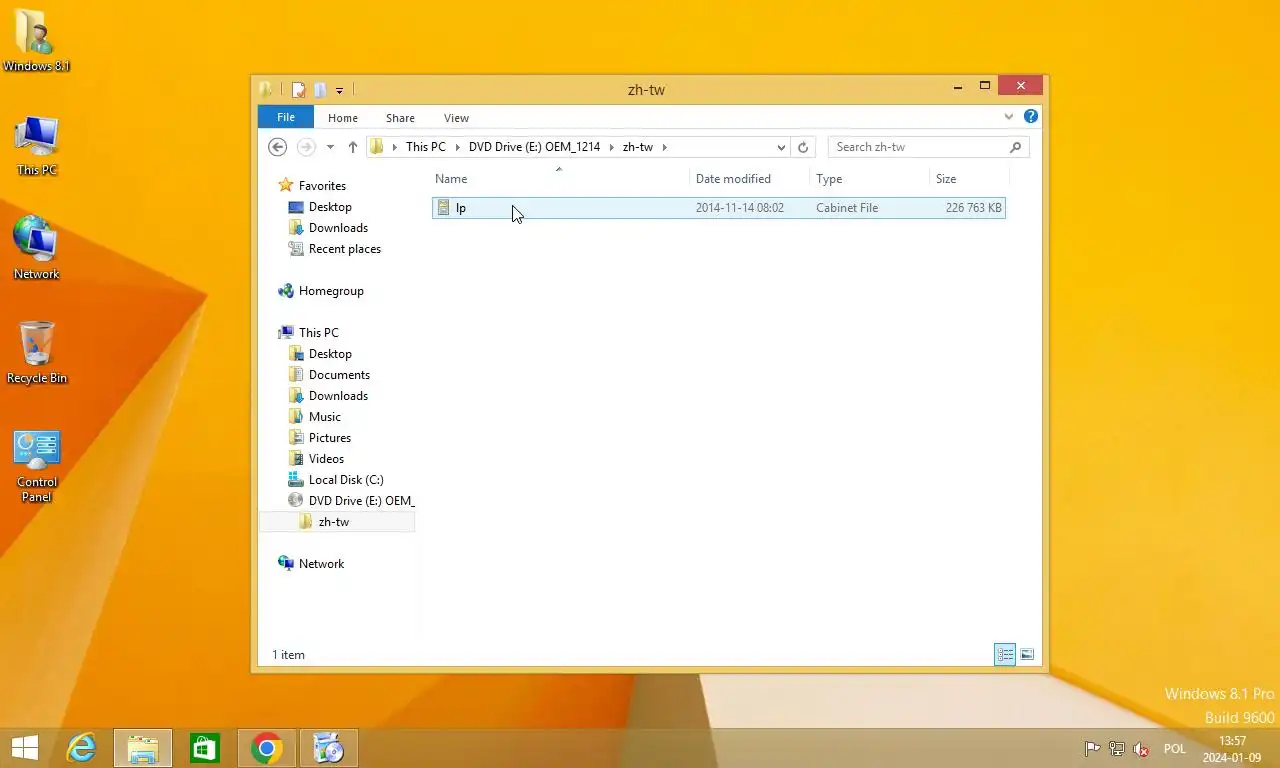Open the Help question mark icon

pos(1031,117)
